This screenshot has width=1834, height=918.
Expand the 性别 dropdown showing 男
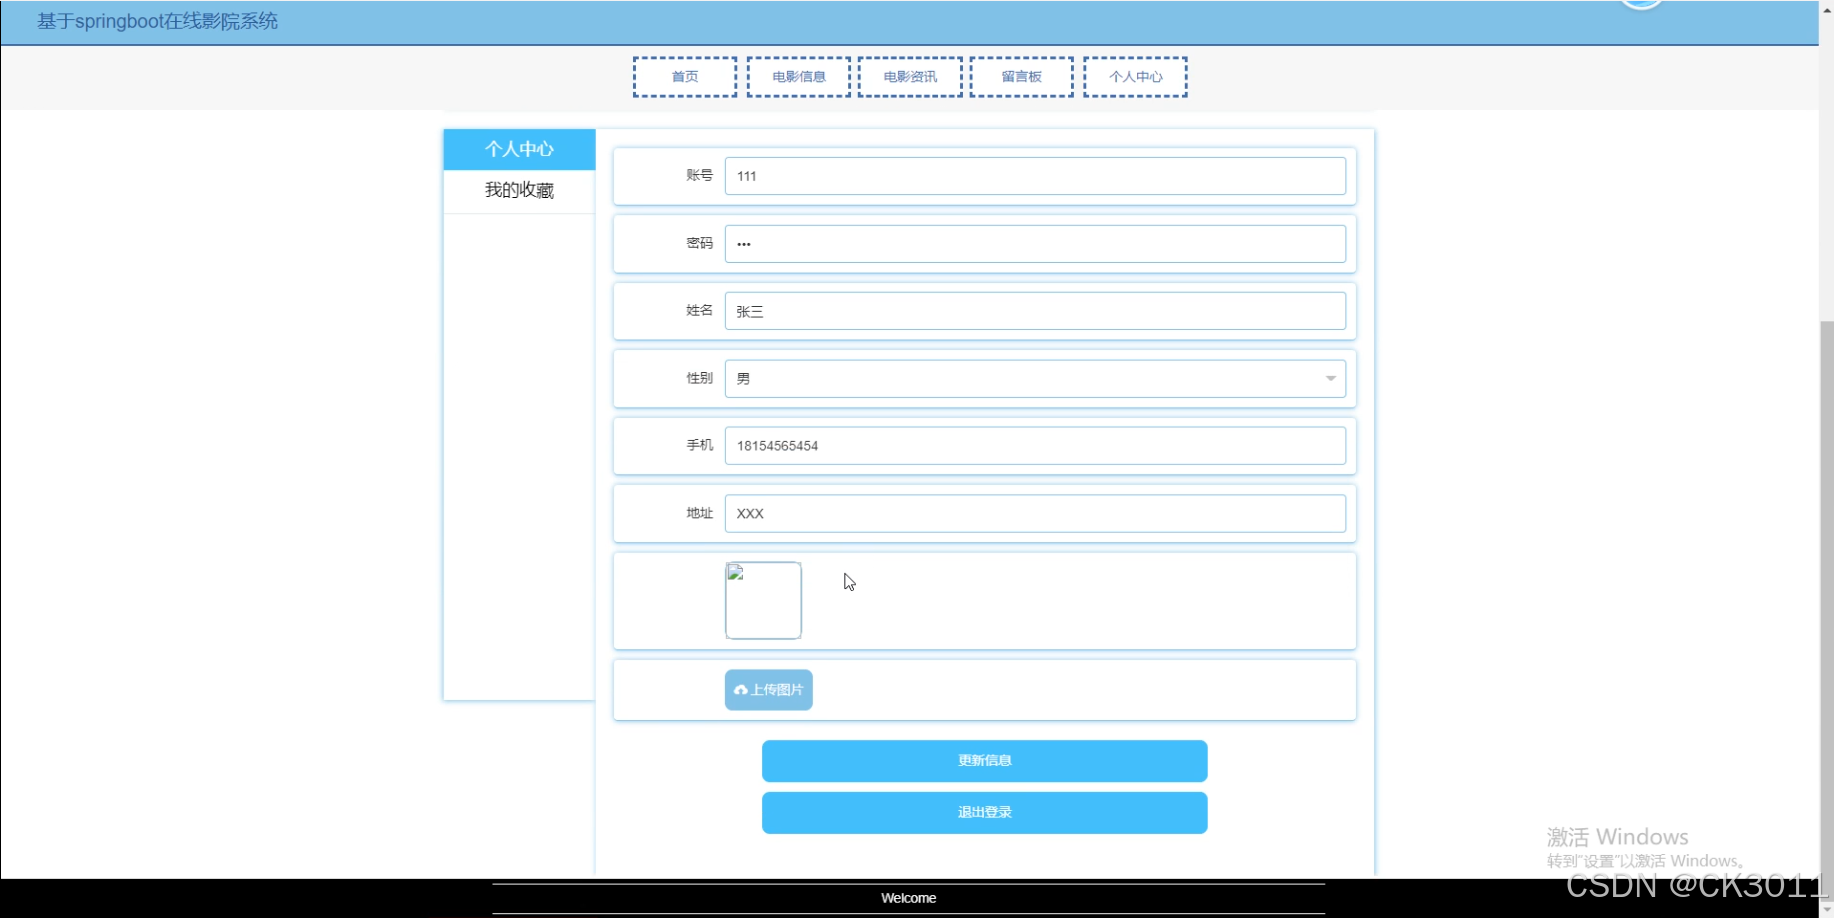click(1035, 379)
